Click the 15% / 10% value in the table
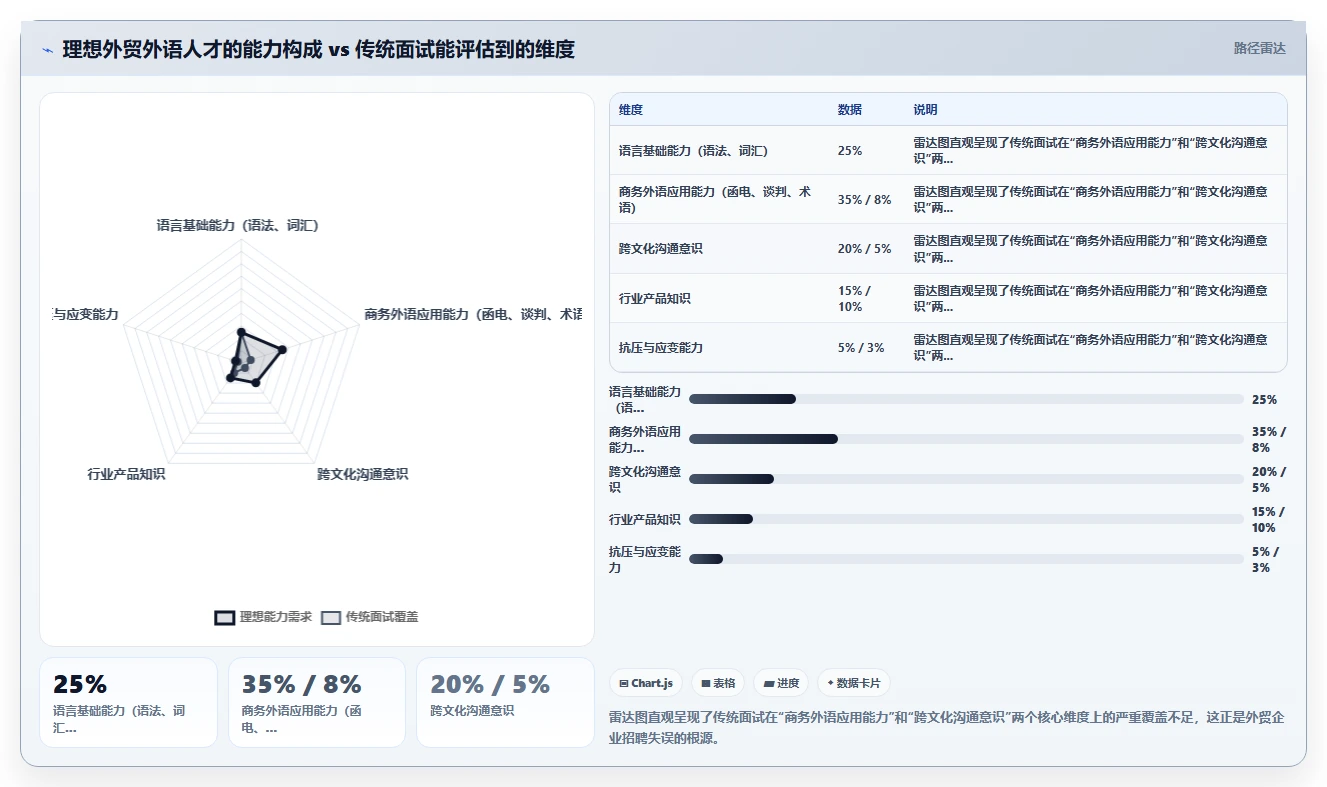 pos(856,299)
